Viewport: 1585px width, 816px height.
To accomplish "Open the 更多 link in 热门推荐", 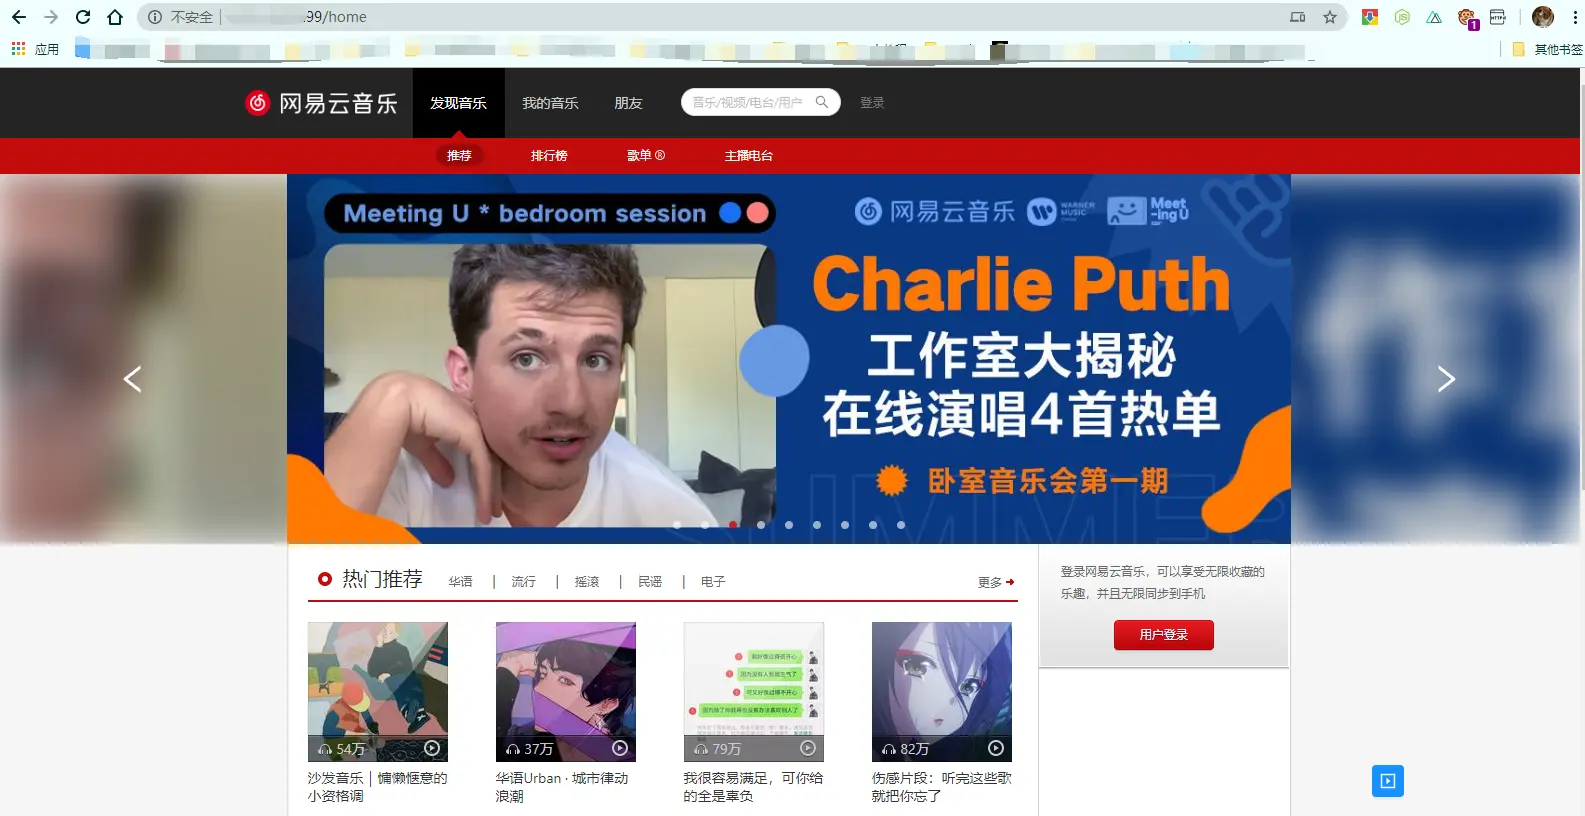I will point(996,582).
